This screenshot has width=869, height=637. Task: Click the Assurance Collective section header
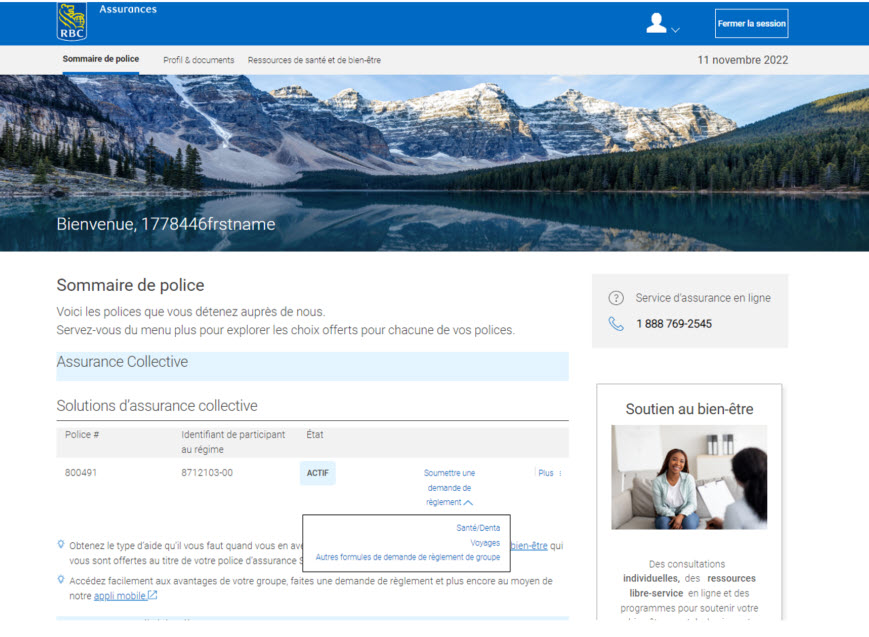(312, 366)
